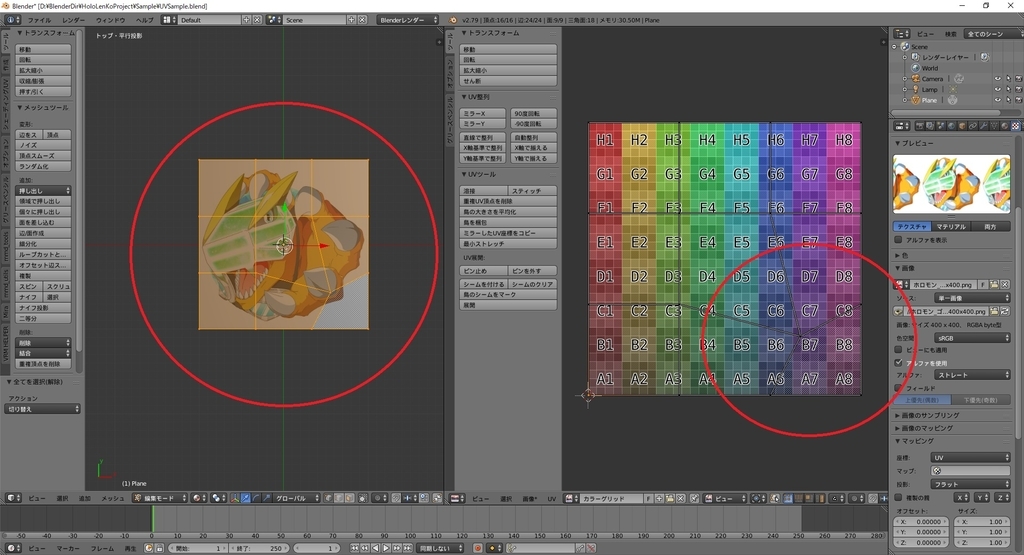Open the メッシュ menu in 3D view header
This screenshot has height=555, width=1024.
click(x=112, y=498)
